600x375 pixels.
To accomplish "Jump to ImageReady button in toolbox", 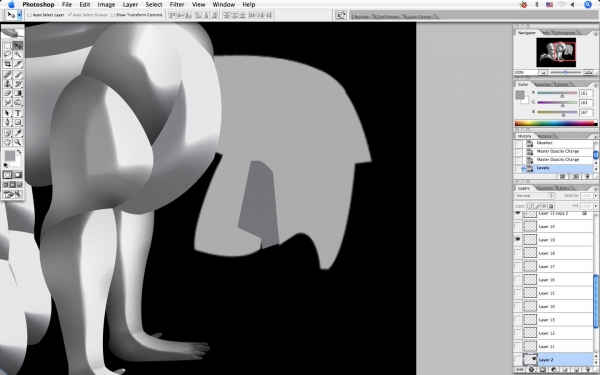I will point(13,194).
